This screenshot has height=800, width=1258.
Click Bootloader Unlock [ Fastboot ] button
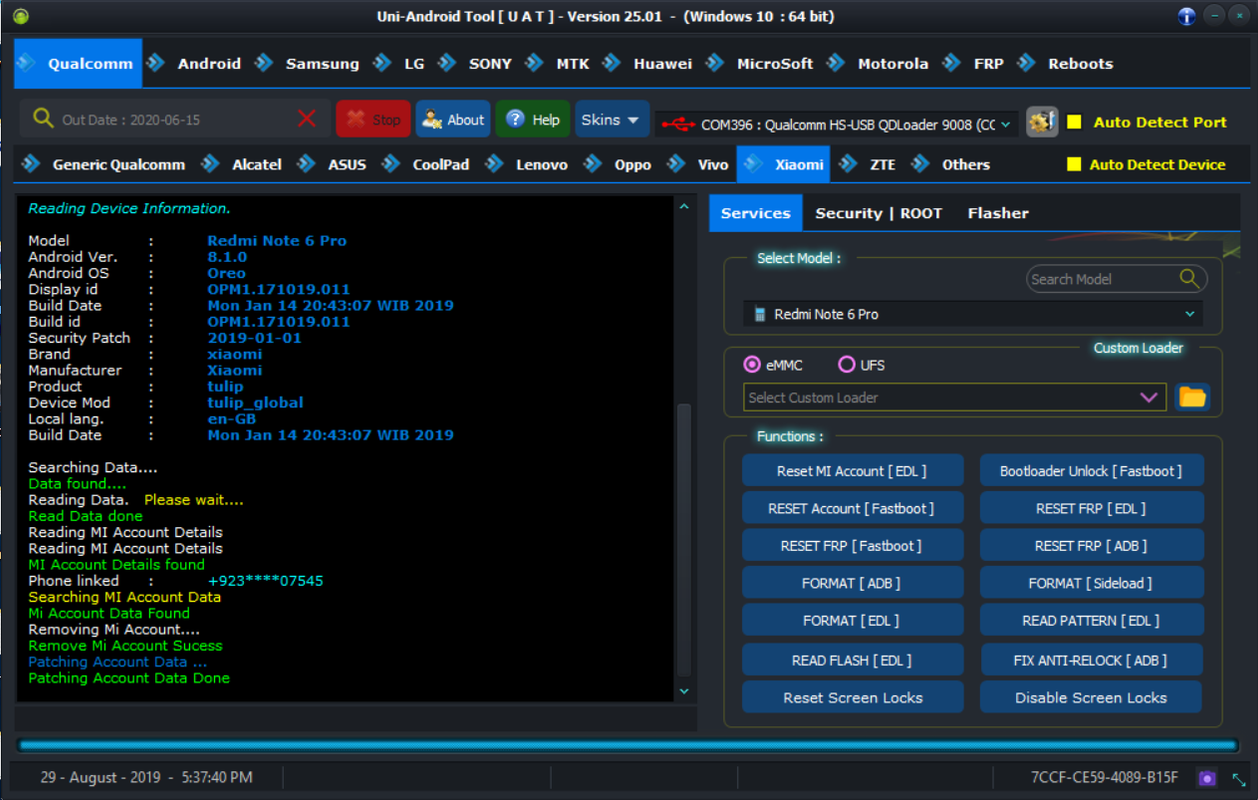tap(1091, 471)
